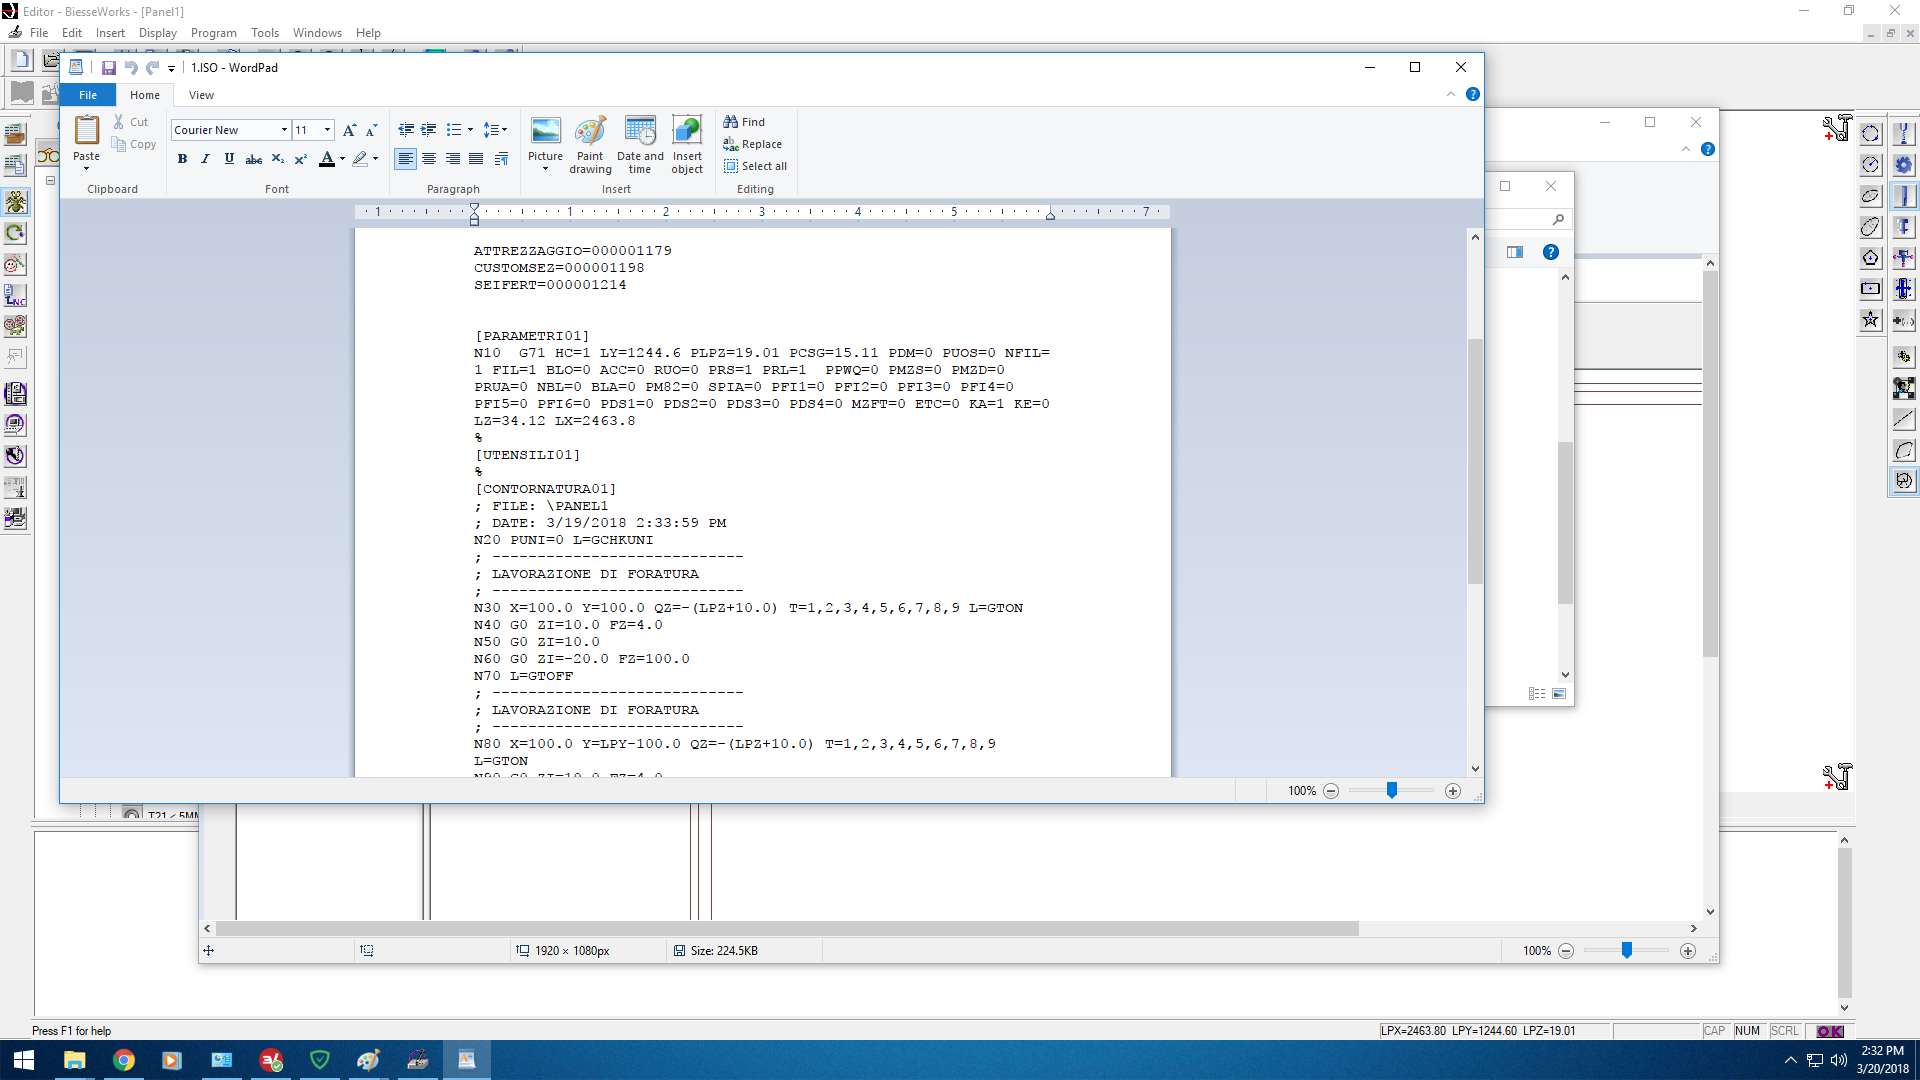Click the Paste clipboard icon
Screen dimensions: 1920x1080
[x=87, y=130]
